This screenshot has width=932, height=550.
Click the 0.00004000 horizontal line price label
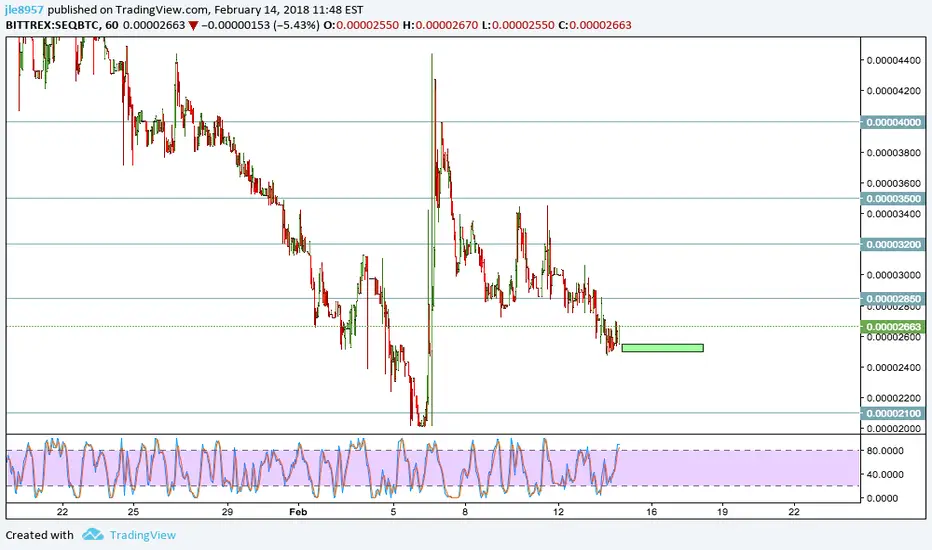click(x=893, y=122)
